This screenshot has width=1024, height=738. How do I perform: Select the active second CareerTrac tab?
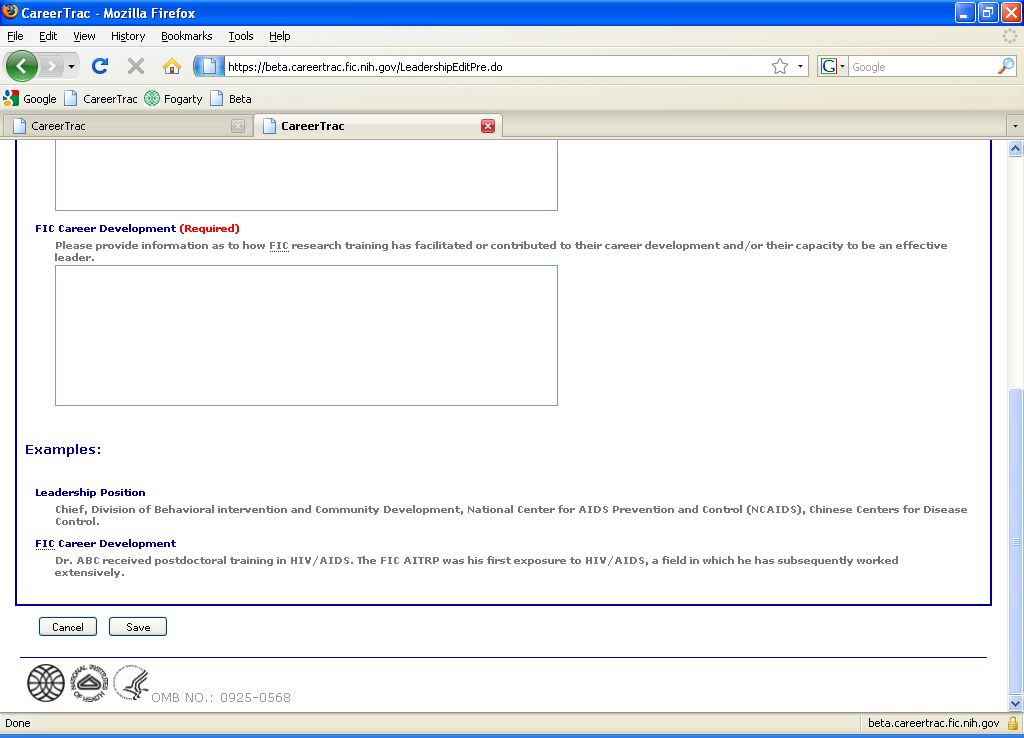pyautogui.click(x=377, y=126)
